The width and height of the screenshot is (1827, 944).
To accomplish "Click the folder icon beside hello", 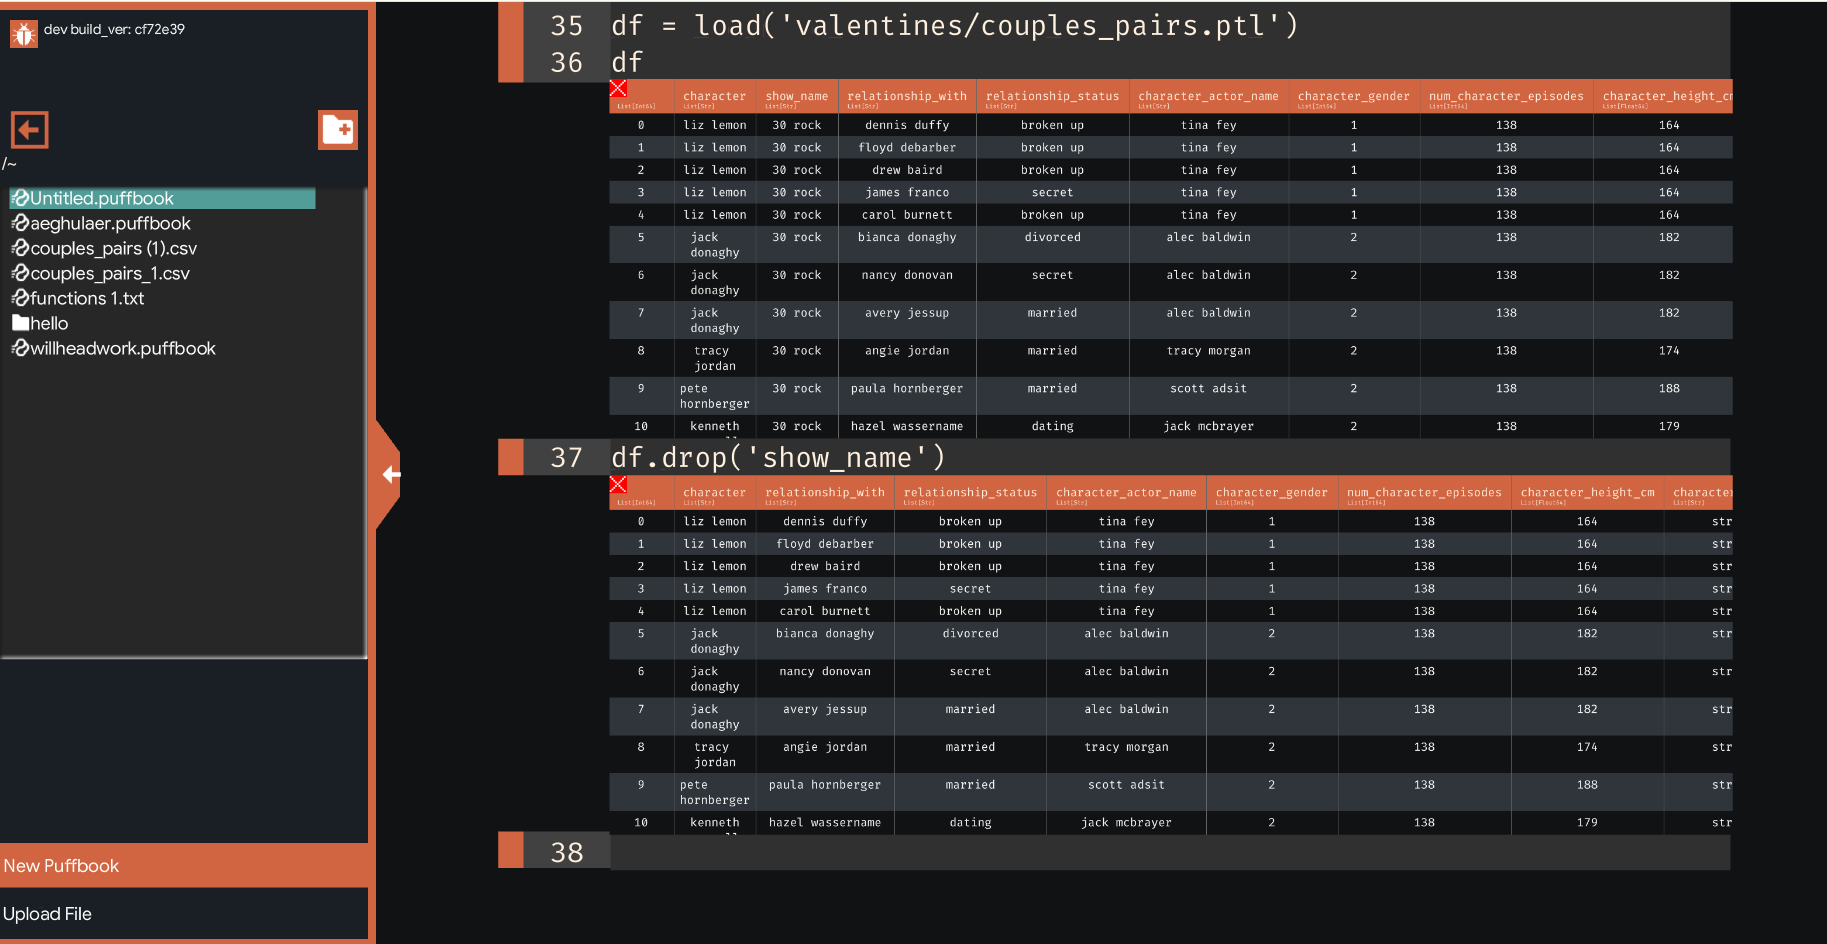I will [x=20, y=322].
